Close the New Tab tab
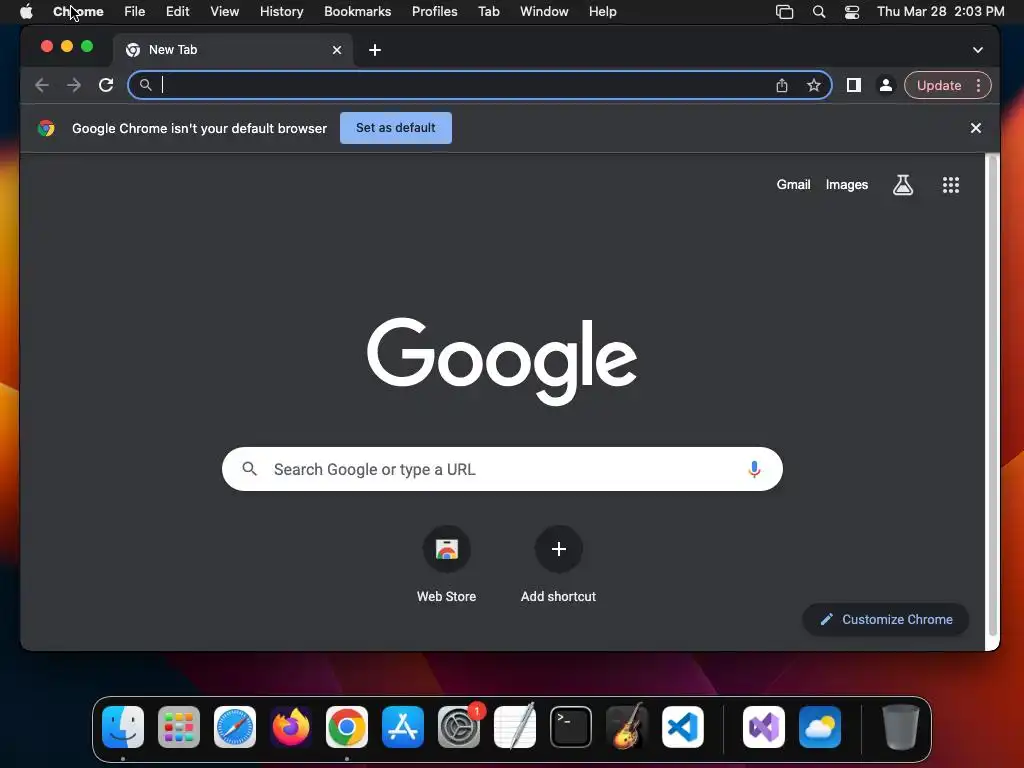The height and width of the screenshot is (768, 1024). [x=337, y=50]
